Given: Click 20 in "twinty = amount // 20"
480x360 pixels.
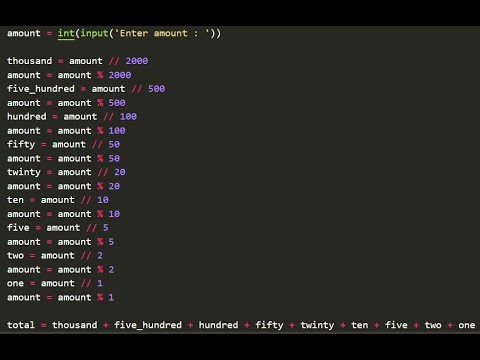Looking at the screenshot, I should click(x=120, y=172).
